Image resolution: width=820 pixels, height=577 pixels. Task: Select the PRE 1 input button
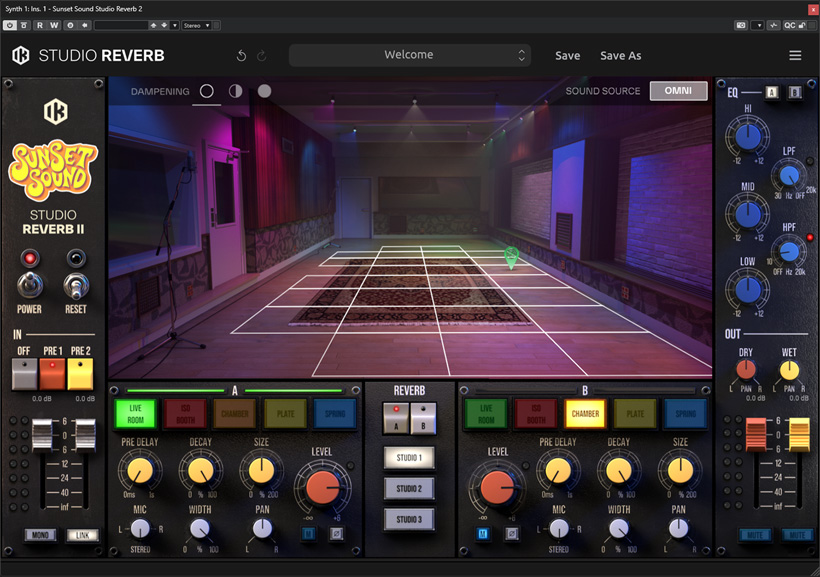[52, 374]
